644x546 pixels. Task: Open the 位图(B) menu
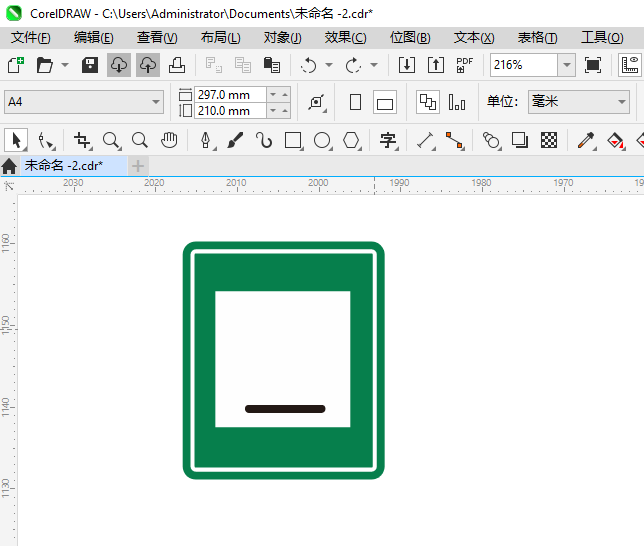coord(410,37)
